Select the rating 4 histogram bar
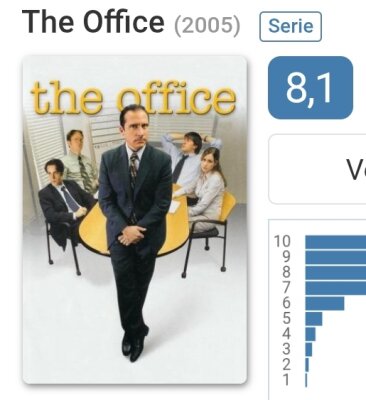Viewport: 366px width, 400px height. pos(310,334)
